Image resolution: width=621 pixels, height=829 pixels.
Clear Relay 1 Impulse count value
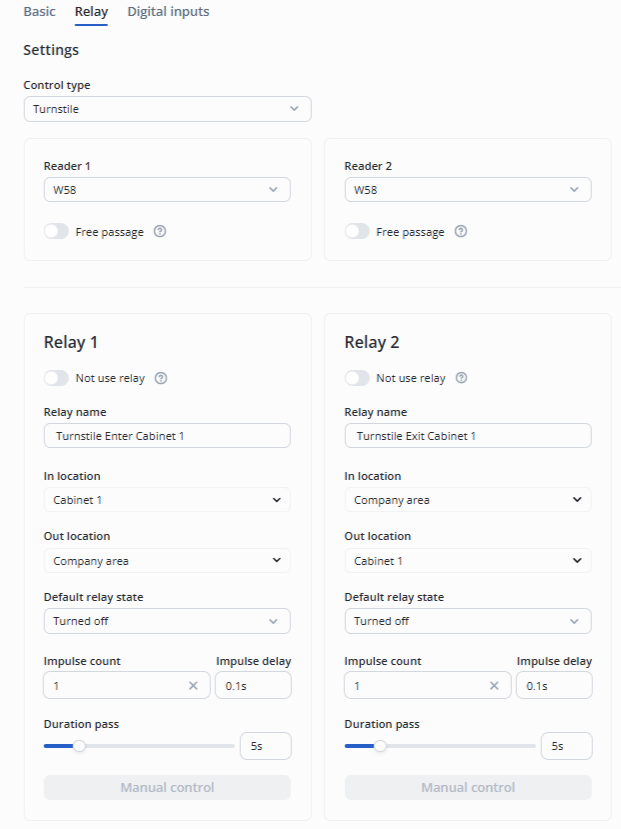(x=193, y=686)
